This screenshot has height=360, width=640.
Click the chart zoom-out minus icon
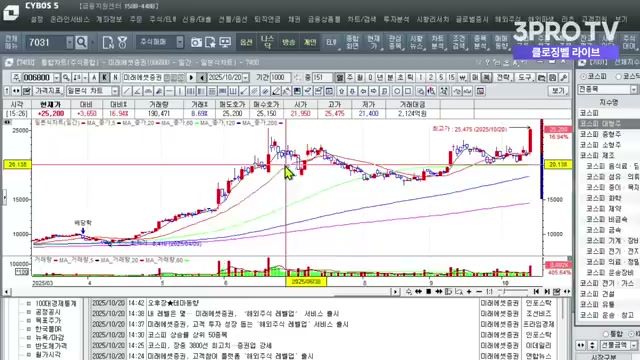pos(479,291)
